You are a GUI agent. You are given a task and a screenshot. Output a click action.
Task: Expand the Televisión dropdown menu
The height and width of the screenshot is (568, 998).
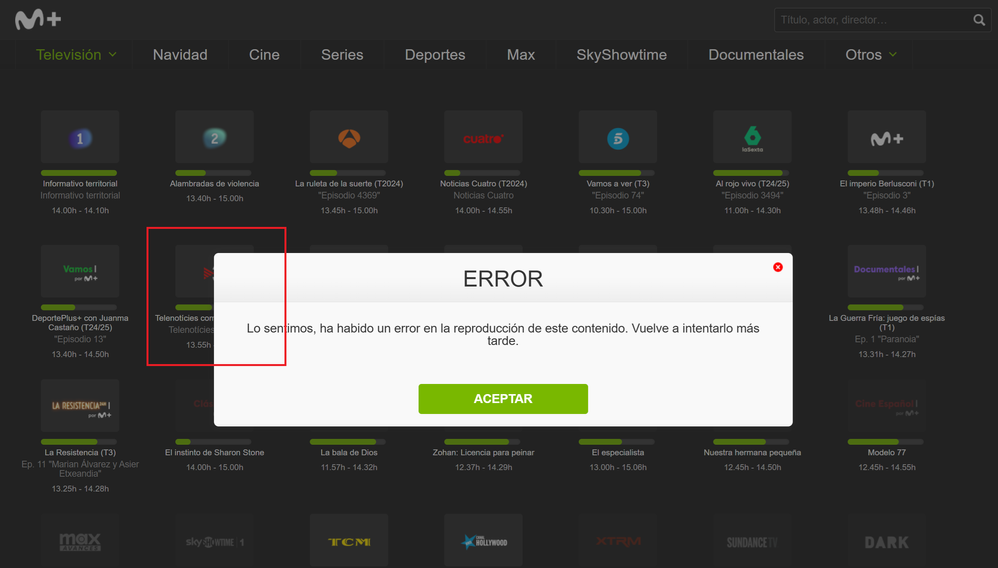tap(76, 55)
